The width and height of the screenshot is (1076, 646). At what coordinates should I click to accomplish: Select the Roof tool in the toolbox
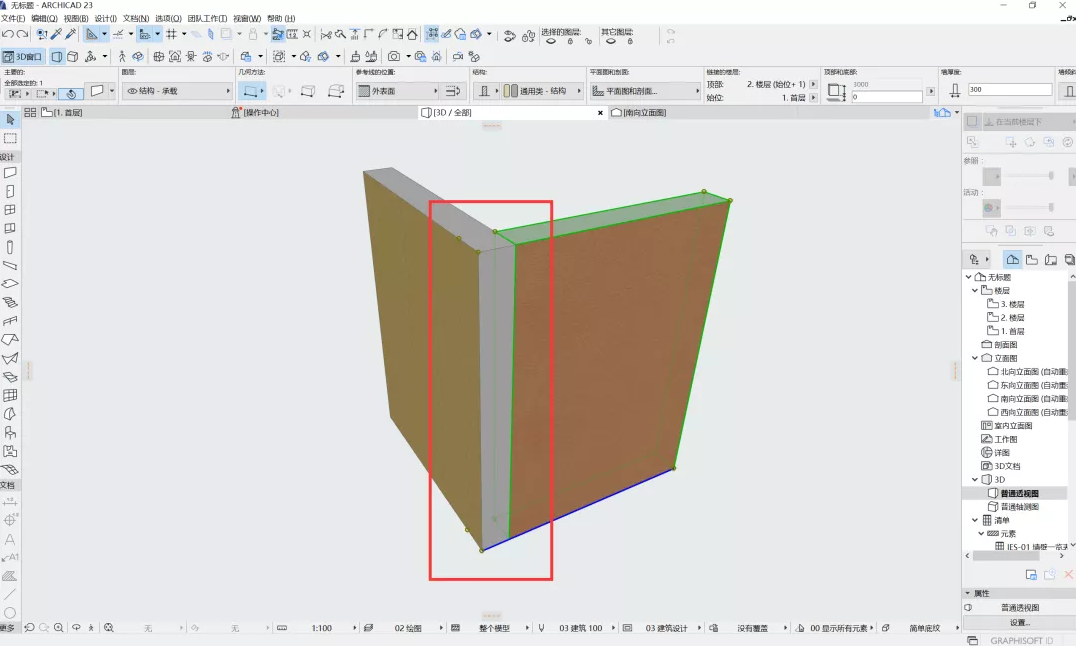(10, 340)
